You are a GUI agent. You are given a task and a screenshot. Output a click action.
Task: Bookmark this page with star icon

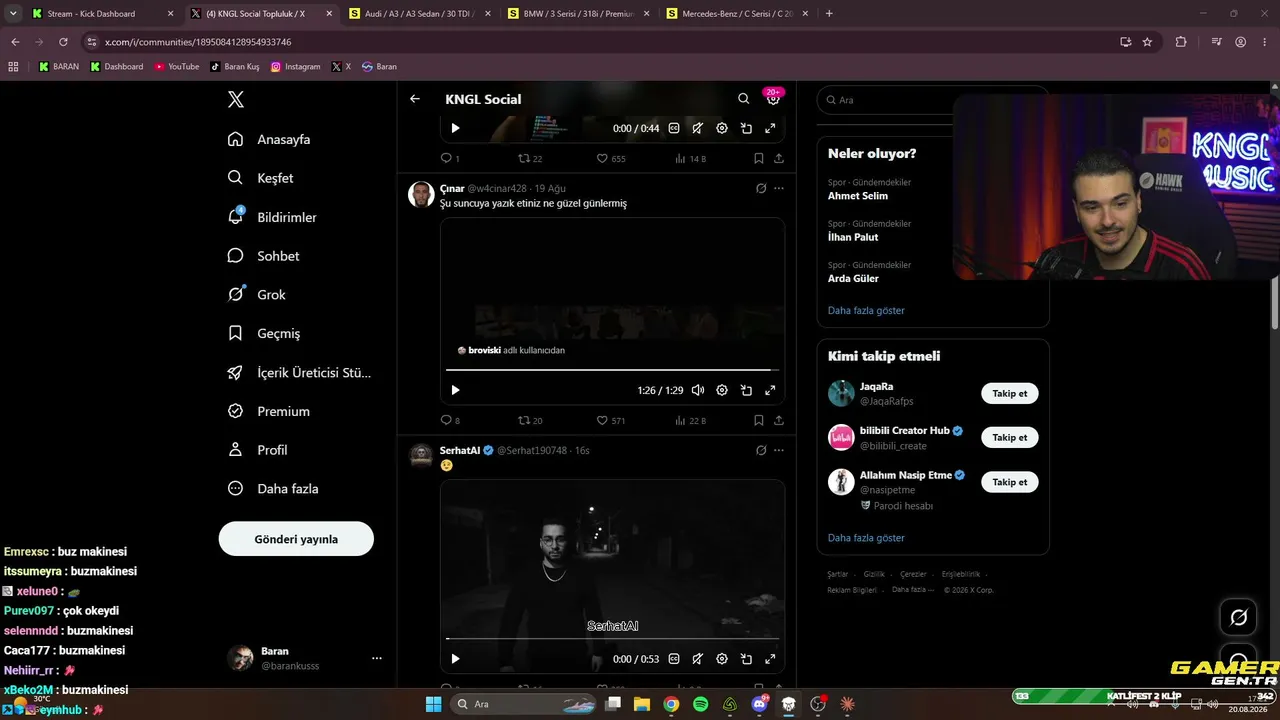point(1147,42)
